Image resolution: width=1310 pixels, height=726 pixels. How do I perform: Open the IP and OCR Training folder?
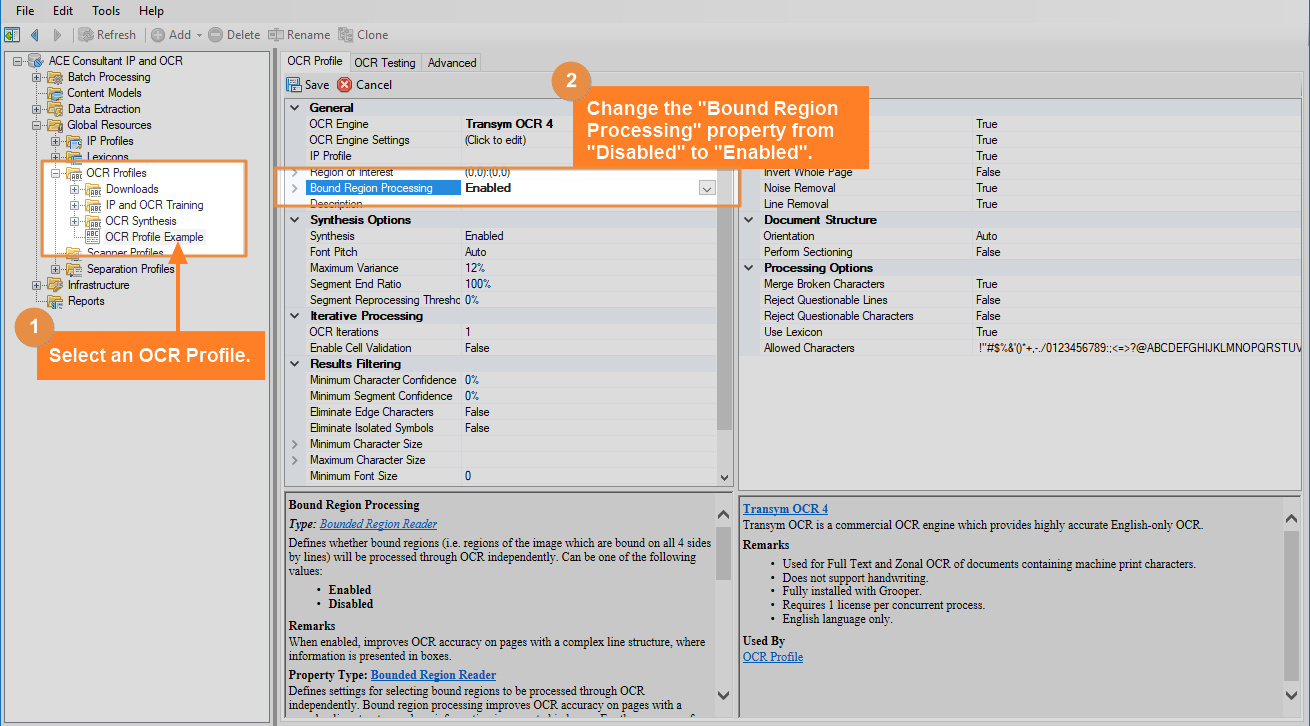154,205
